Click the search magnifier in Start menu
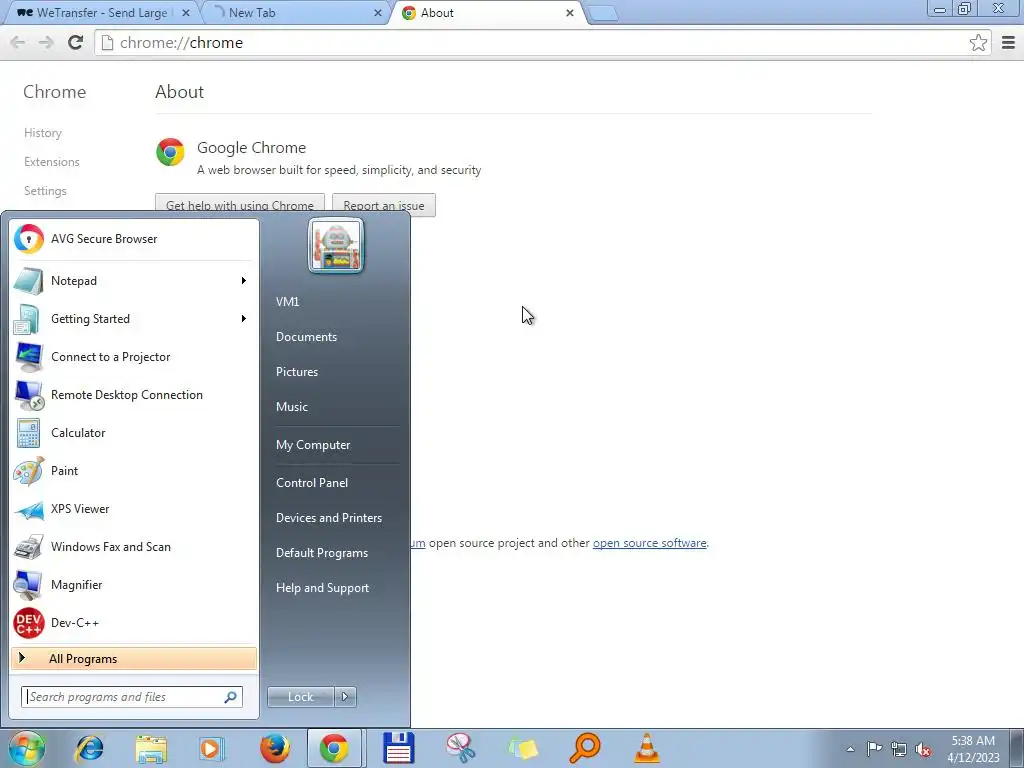Viewport: 1024px width, 768px height. [231, 697]
